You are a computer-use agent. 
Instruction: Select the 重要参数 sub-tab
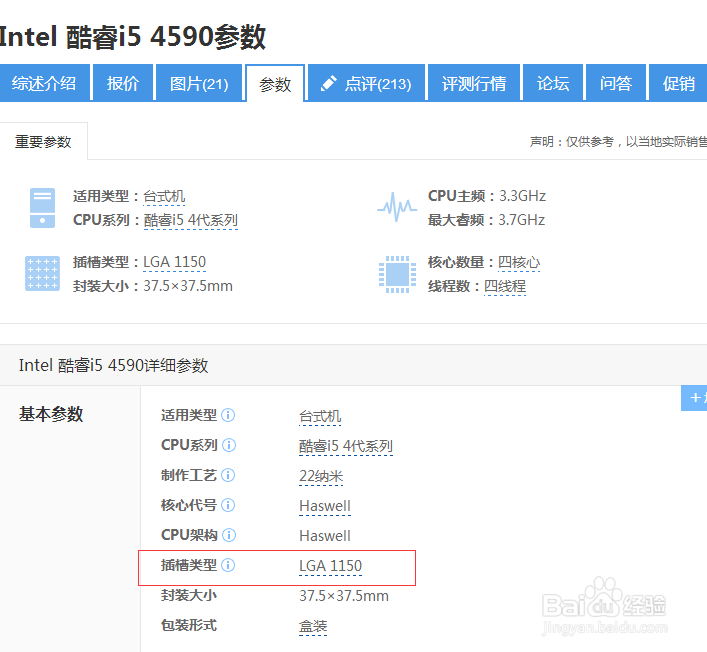click(x=43, y=142)
